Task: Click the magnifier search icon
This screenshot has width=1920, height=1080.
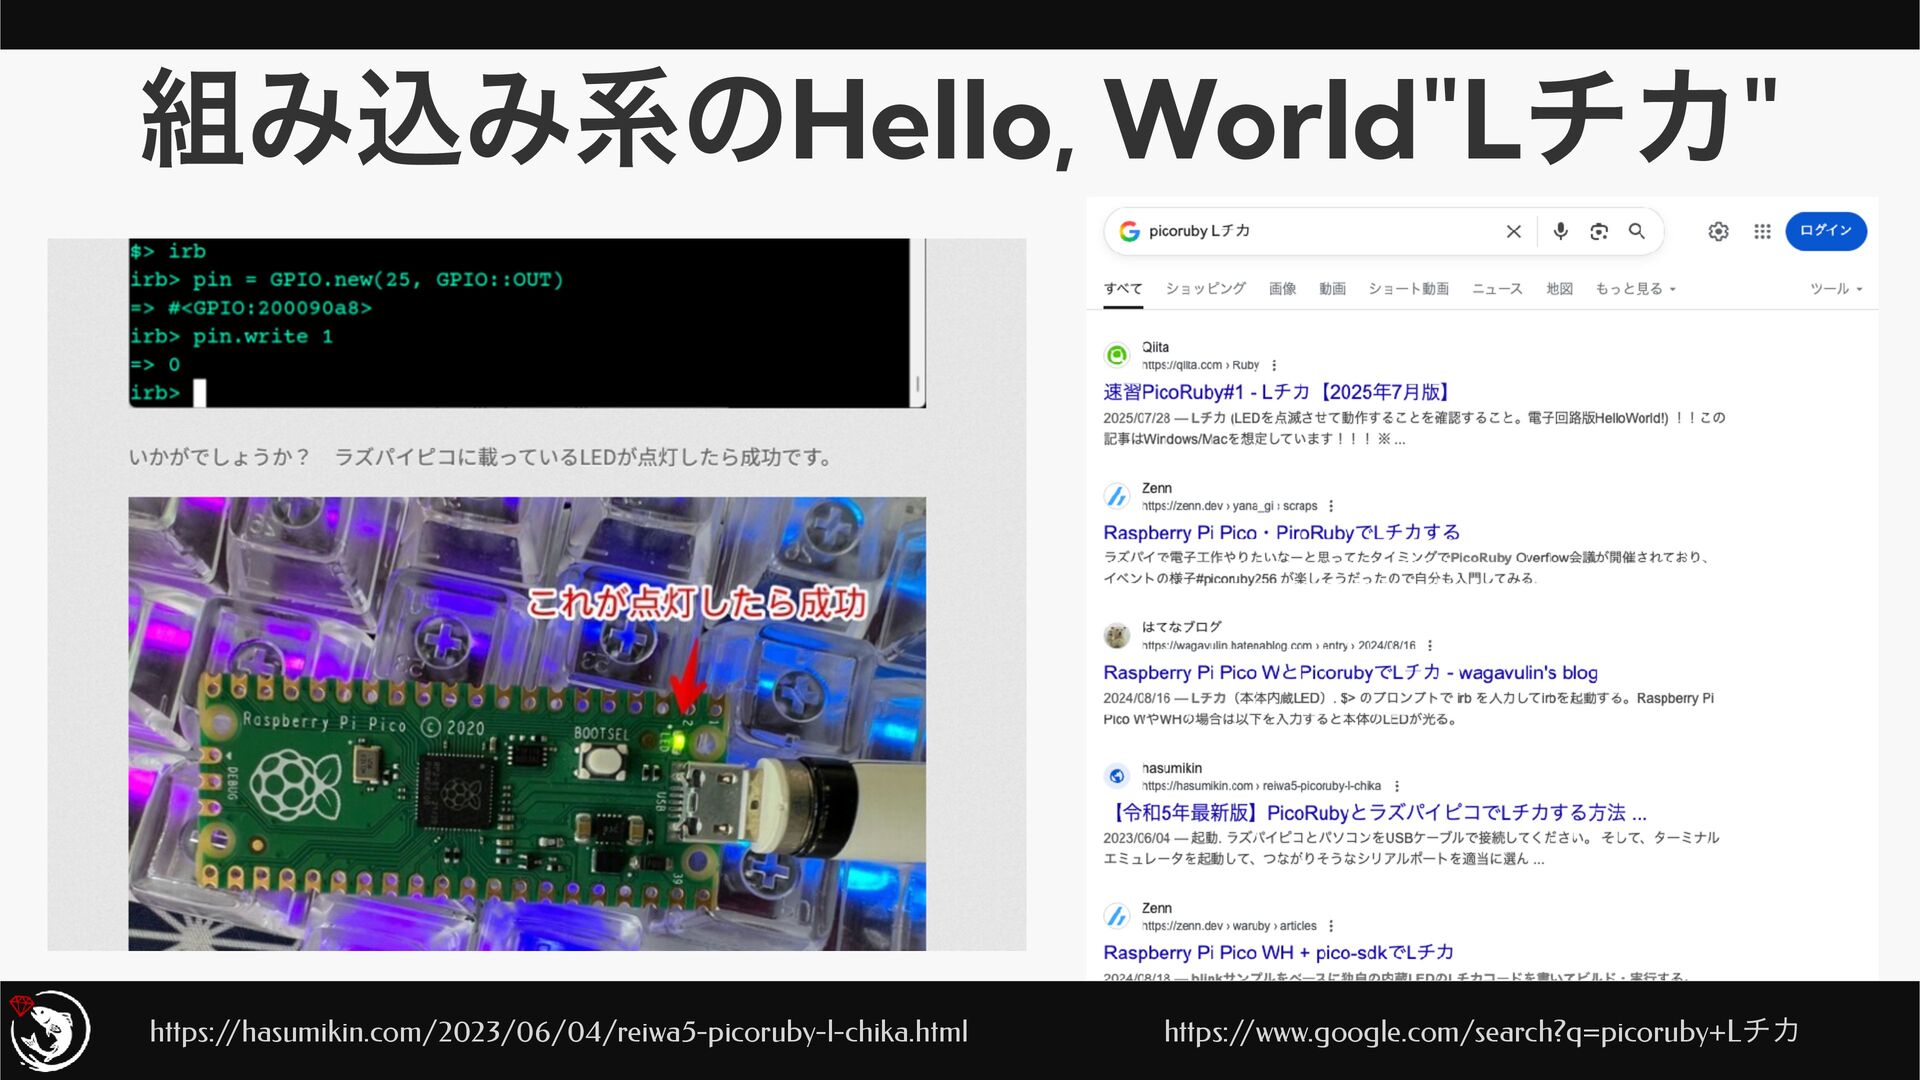Action: tap(1637, 231)
